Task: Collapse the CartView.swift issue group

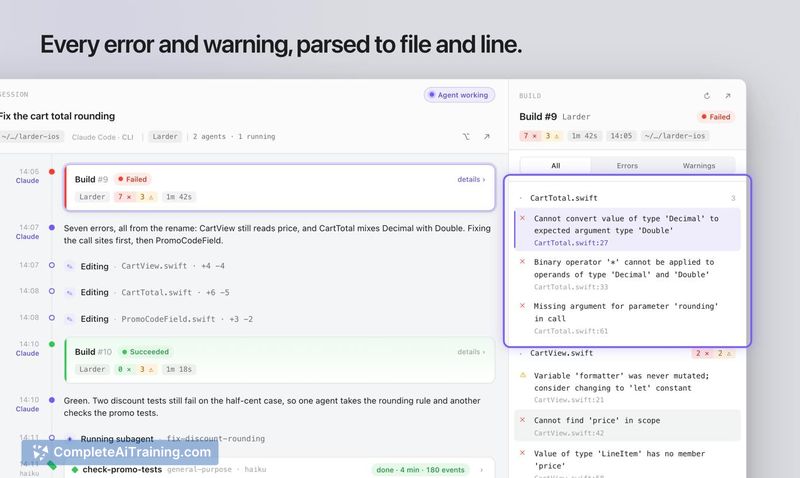Action: [x=520, y=353]
